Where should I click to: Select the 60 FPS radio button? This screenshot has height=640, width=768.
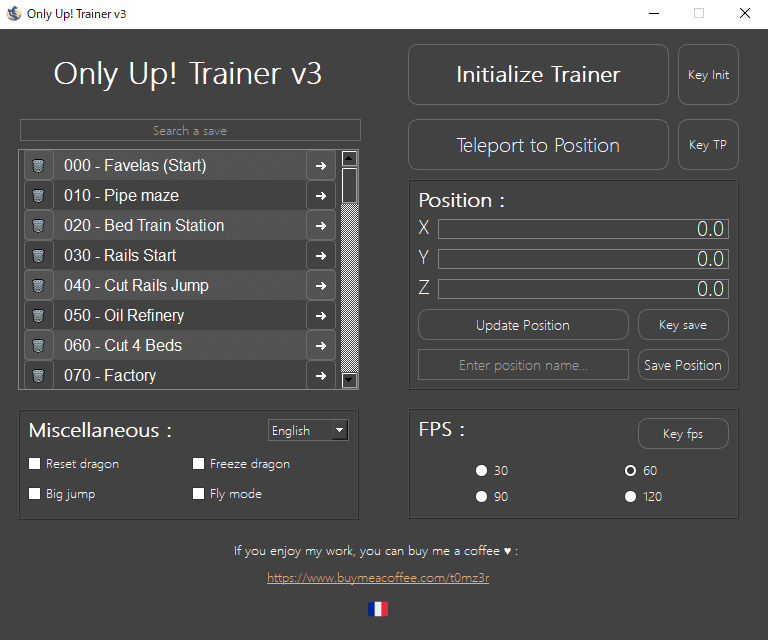pos(630,470)
